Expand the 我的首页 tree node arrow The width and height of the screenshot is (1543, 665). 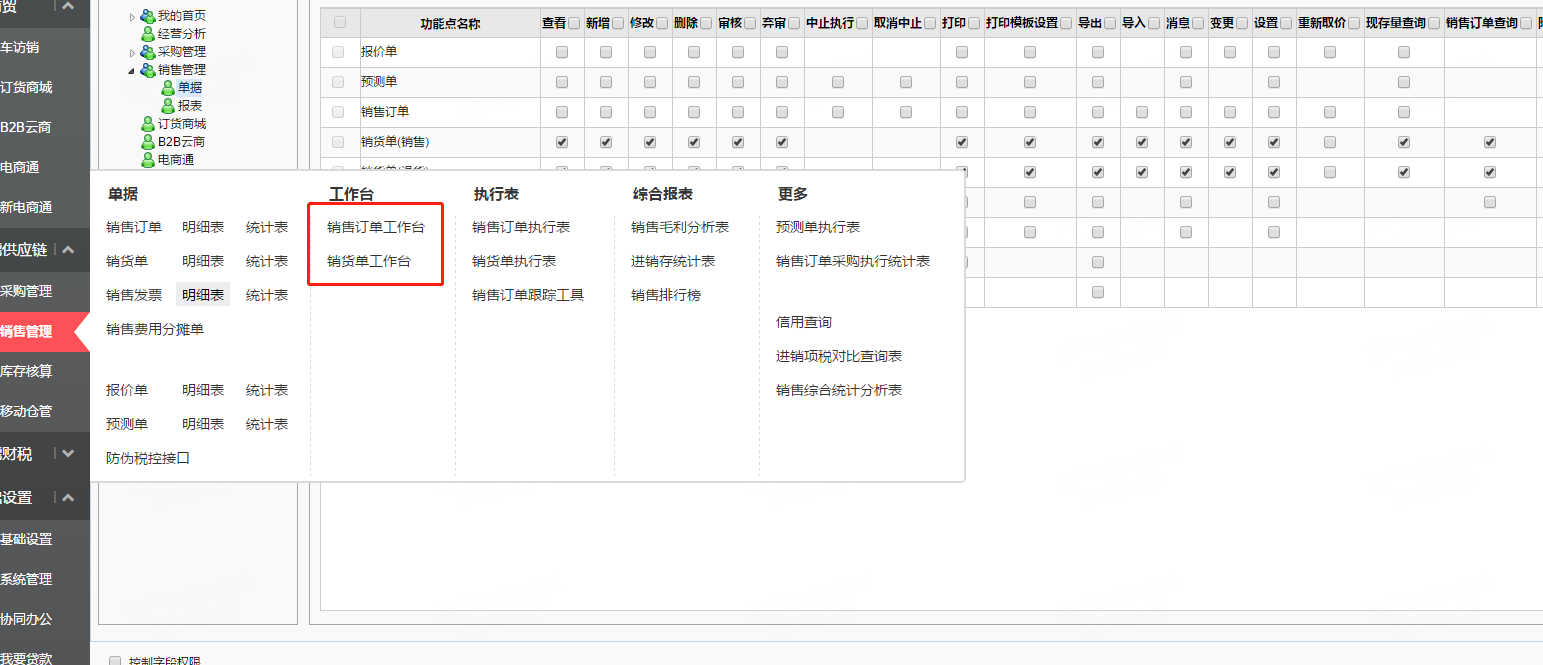pos(133,17)
